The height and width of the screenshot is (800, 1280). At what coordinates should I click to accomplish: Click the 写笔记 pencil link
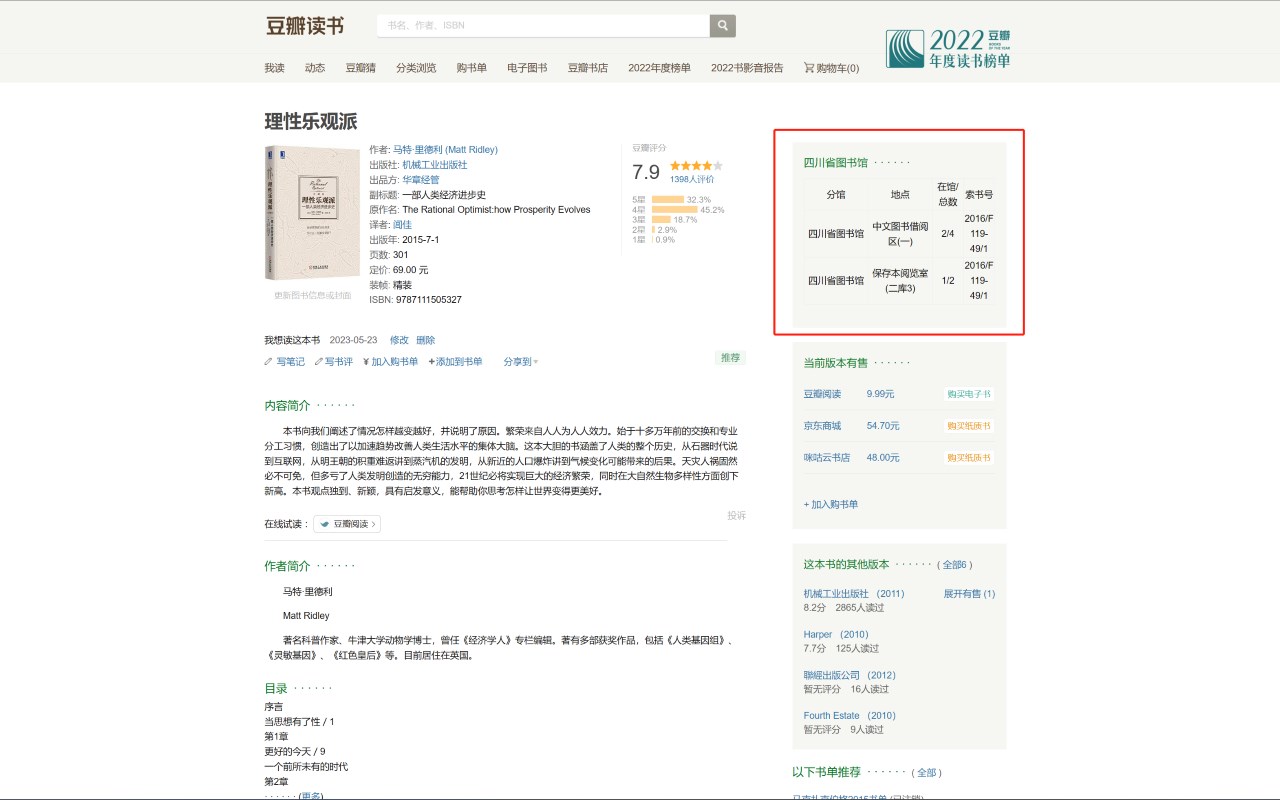point(285,362)
